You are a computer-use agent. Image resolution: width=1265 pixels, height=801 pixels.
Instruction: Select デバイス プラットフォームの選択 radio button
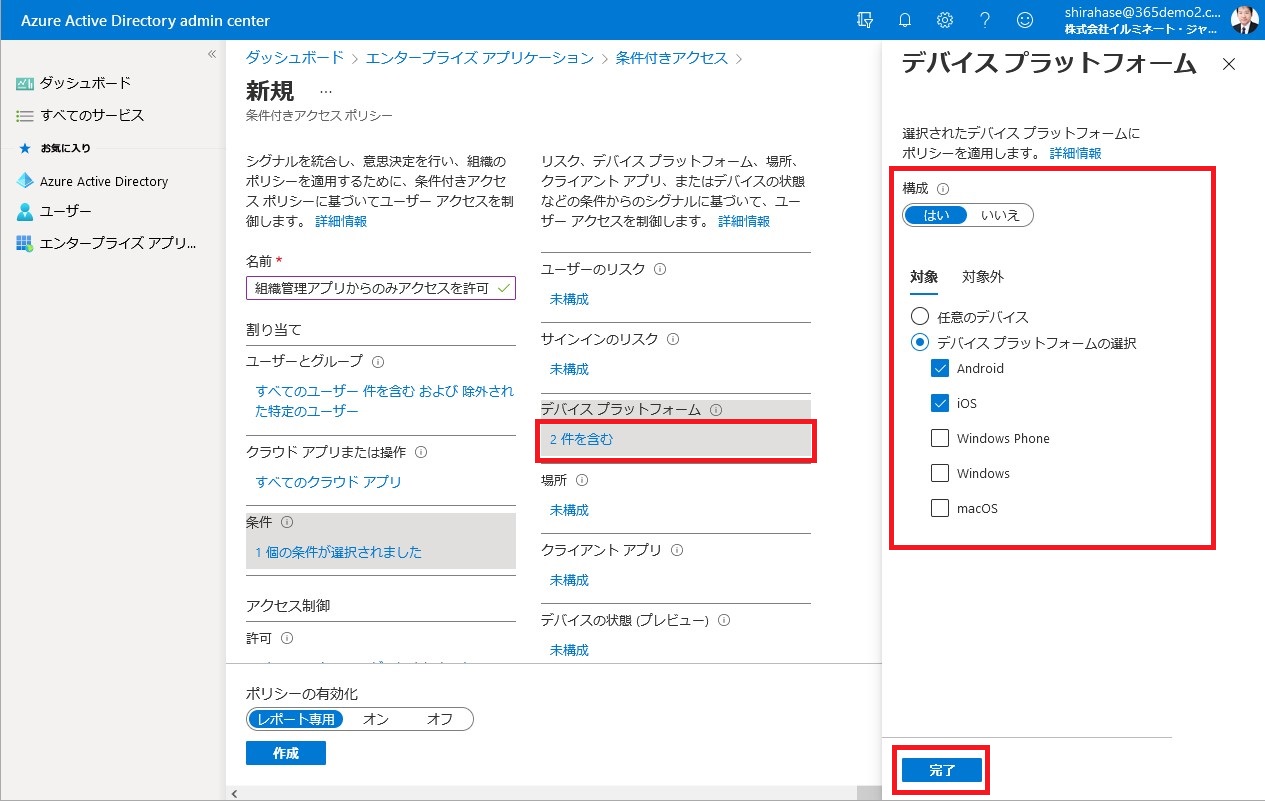point(920,343)
